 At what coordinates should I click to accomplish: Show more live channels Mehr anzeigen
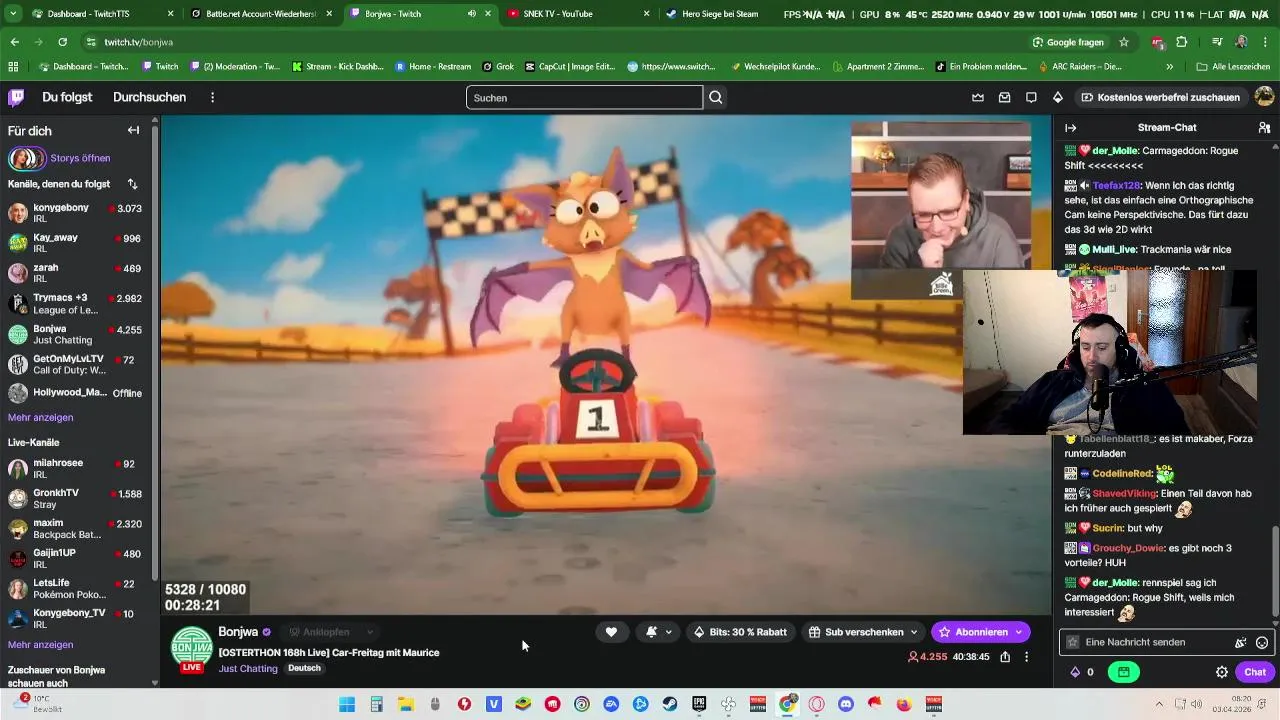pyautogui.click(x=41, y=645)
